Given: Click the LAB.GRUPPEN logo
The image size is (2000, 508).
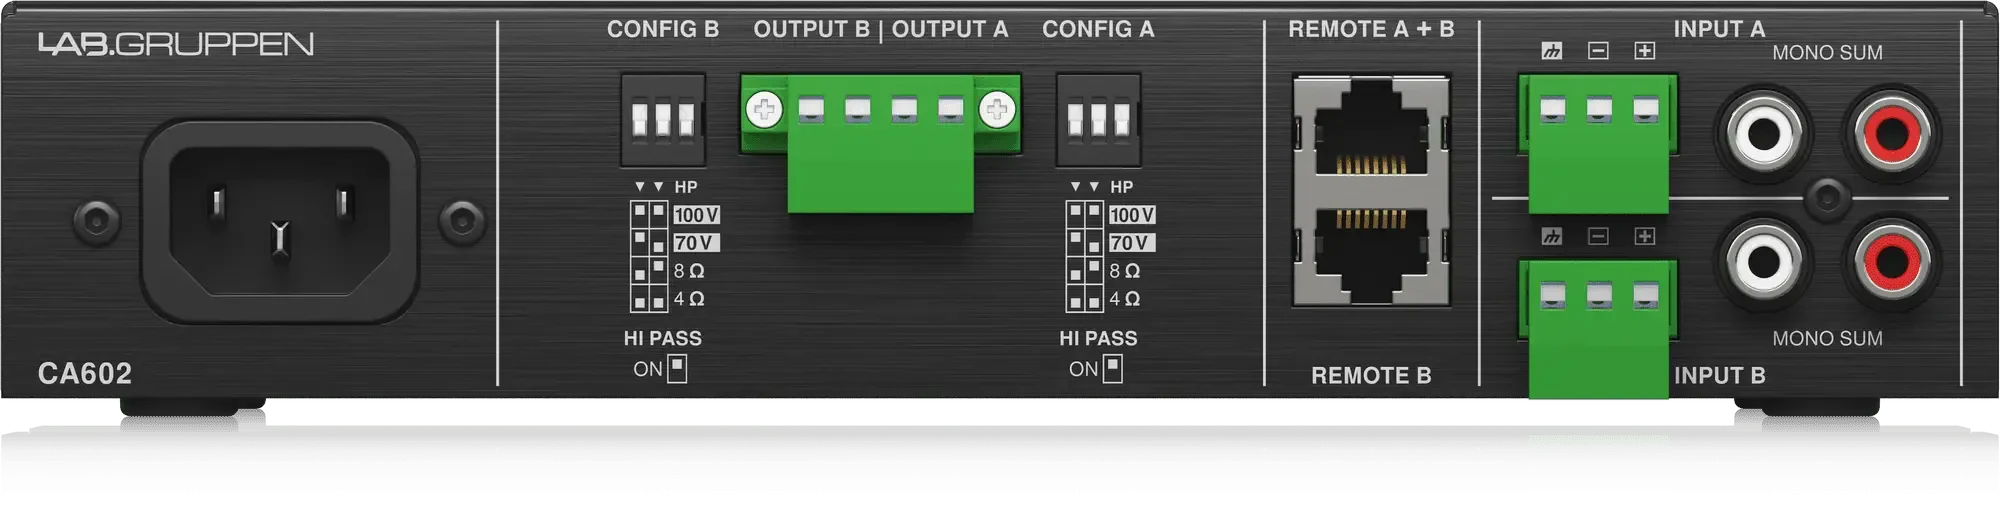Looking at the screenshot, I should [176, 44].
